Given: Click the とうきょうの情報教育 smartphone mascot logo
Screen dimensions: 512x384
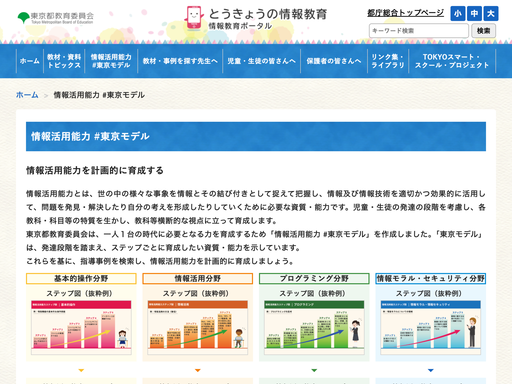Looking at the screenshot, I should tap(194, 17).
